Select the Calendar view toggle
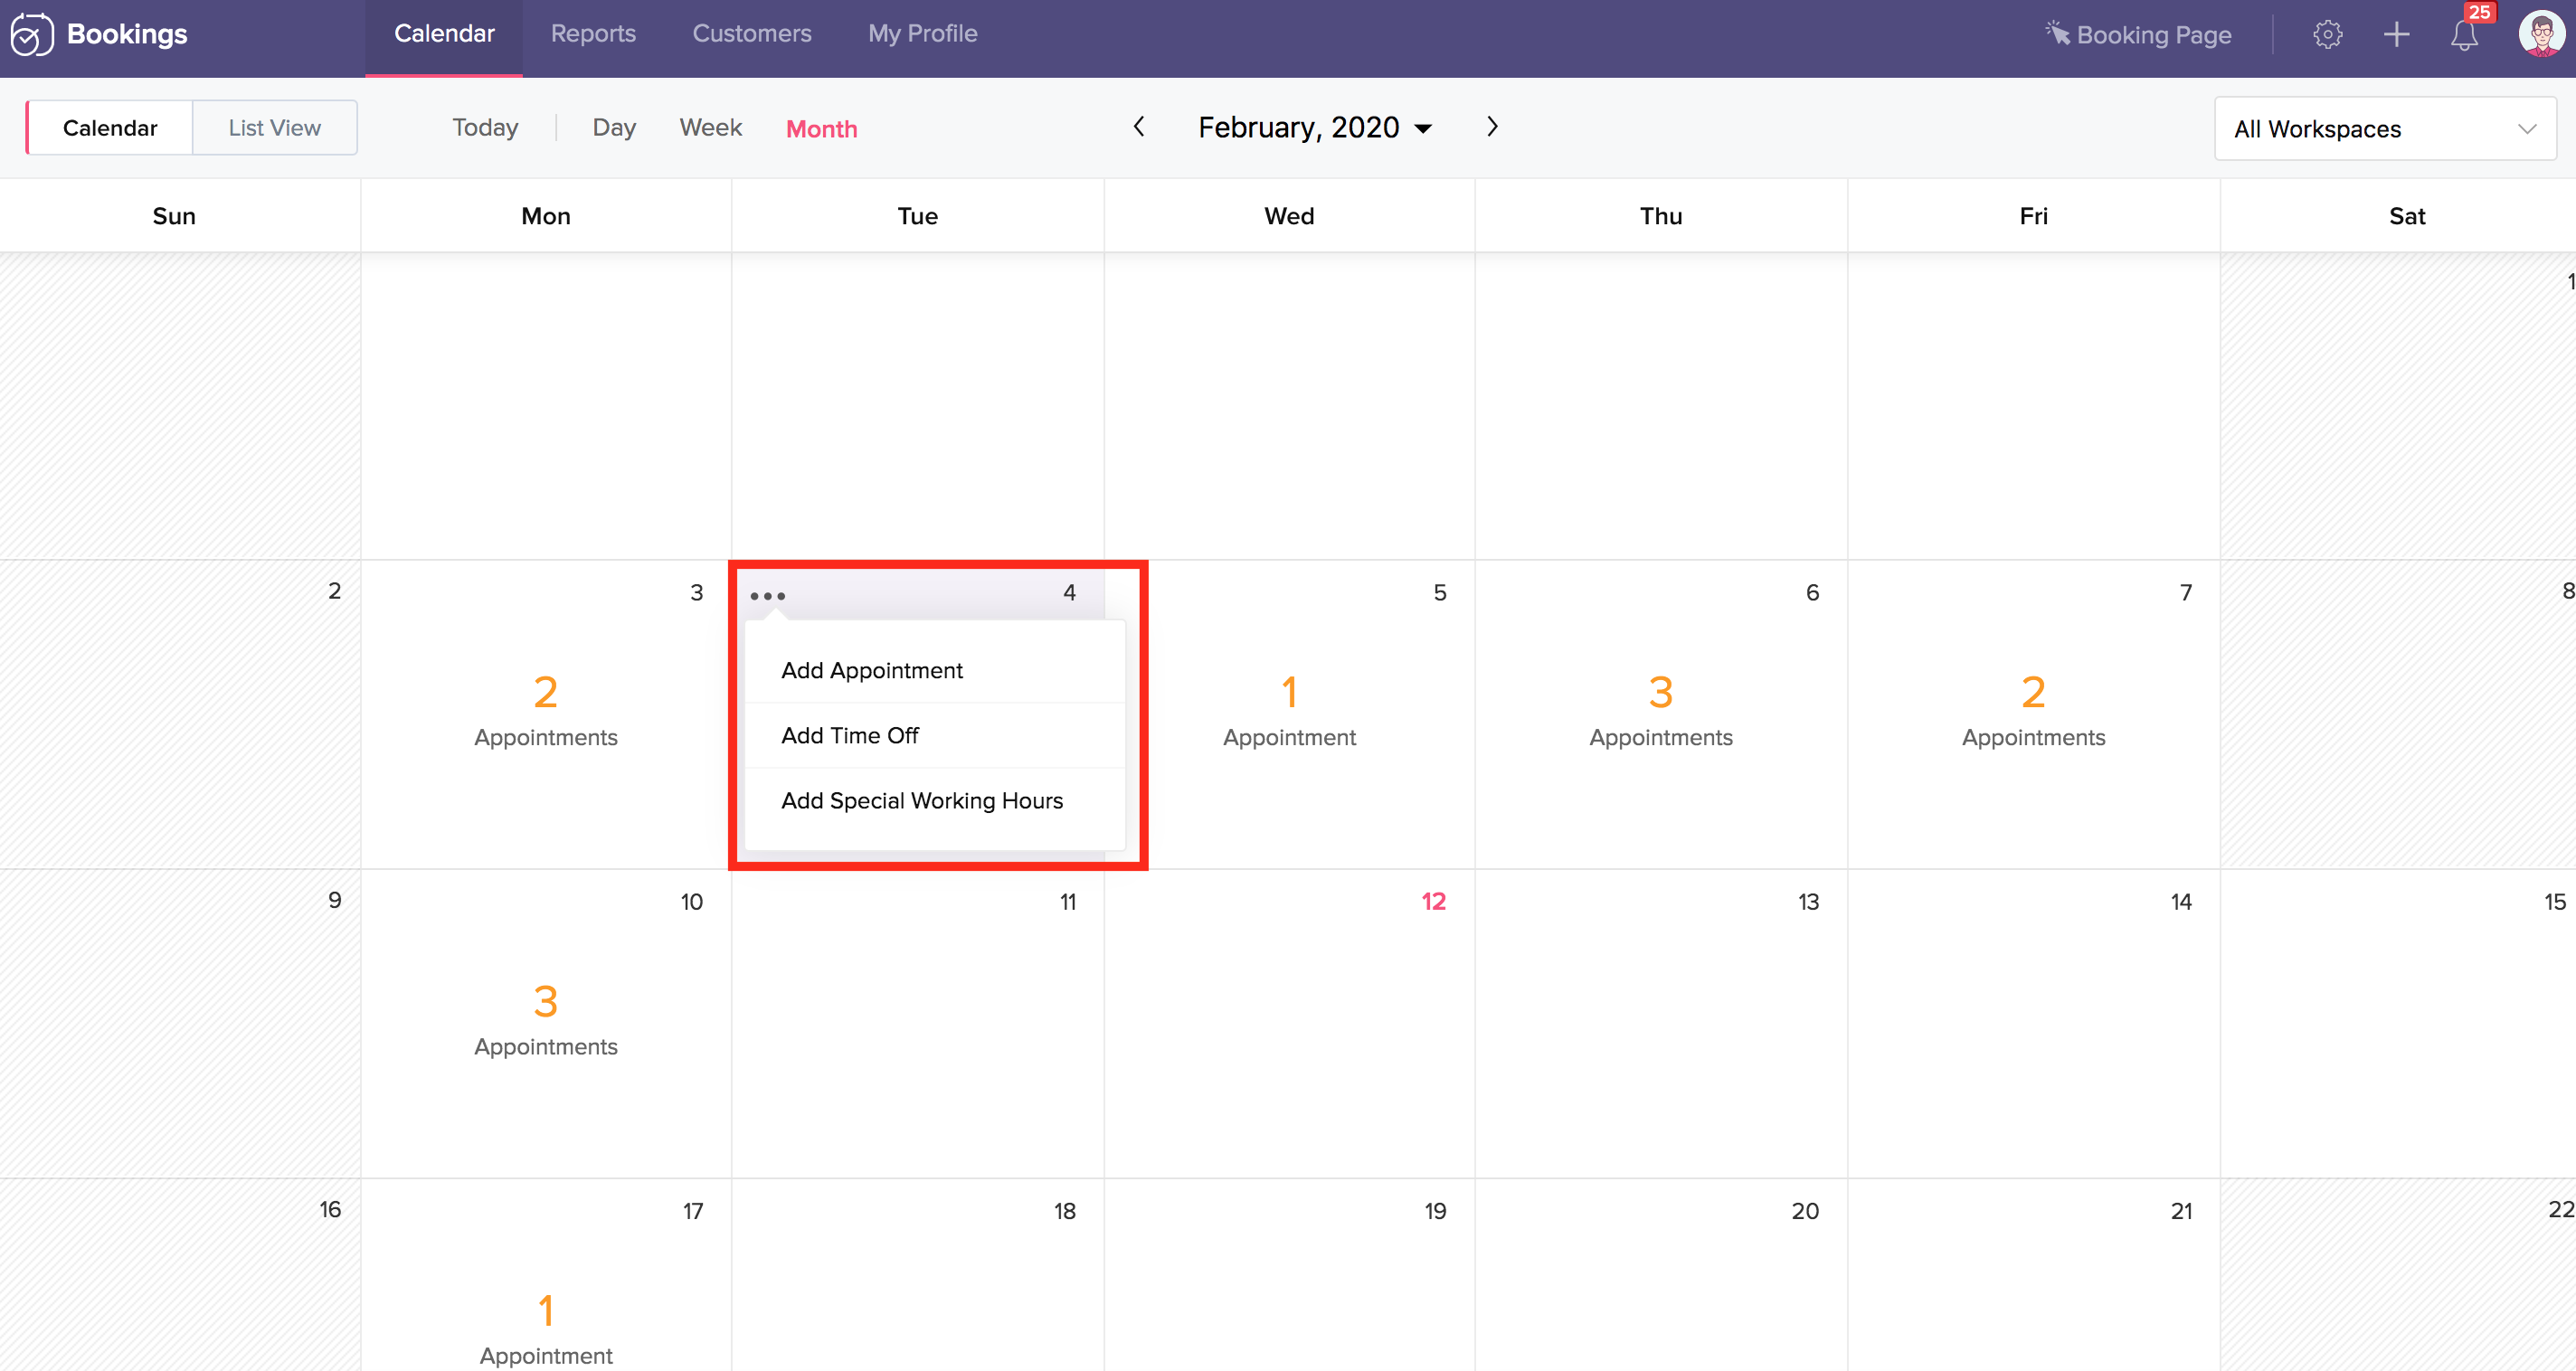 click(x=110, y=128)
